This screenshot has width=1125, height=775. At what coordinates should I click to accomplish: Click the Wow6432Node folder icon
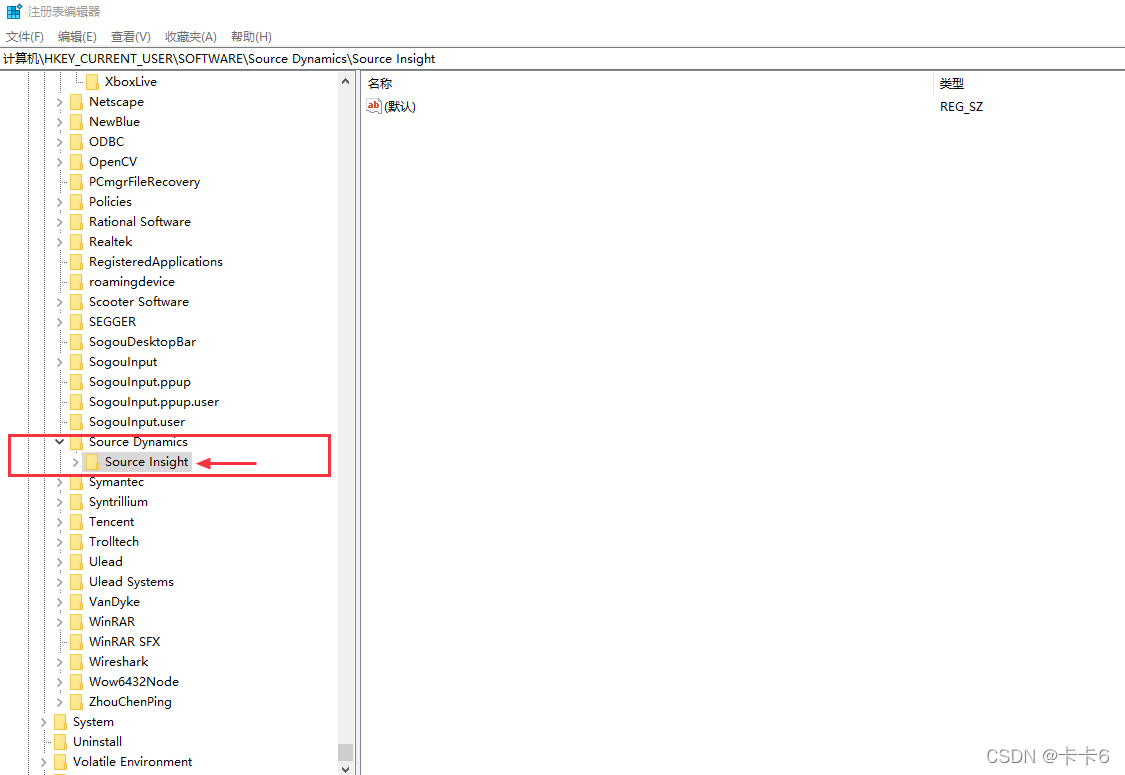(77, 682)
